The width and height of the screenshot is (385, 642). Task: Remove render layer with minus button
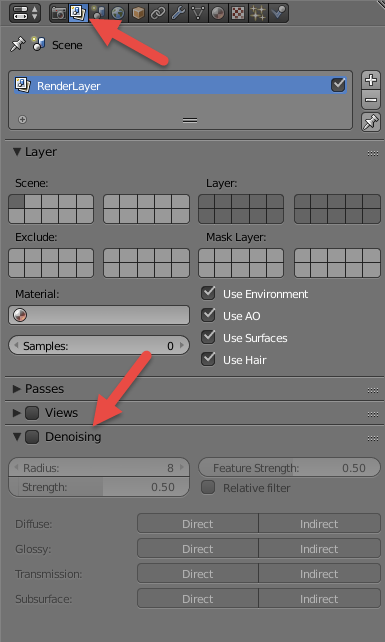click(371, 99)
